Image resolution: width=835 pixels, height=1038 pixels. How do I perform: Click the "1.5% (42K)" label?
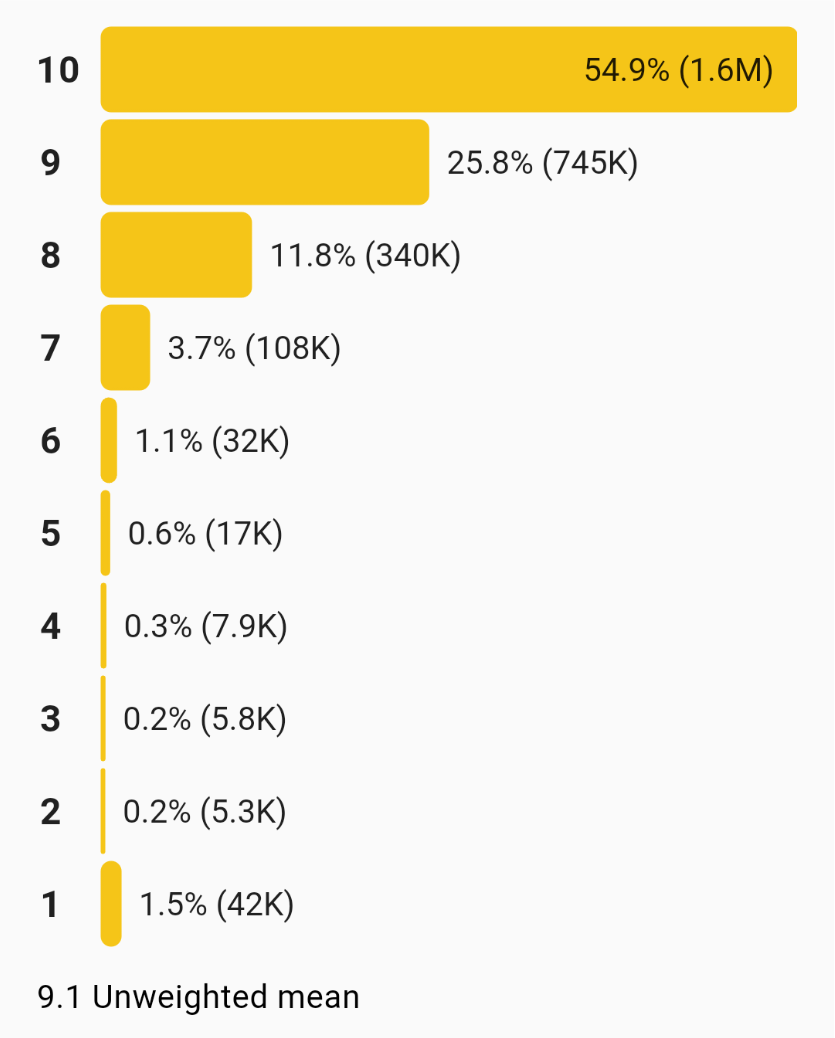coord(216,905)
